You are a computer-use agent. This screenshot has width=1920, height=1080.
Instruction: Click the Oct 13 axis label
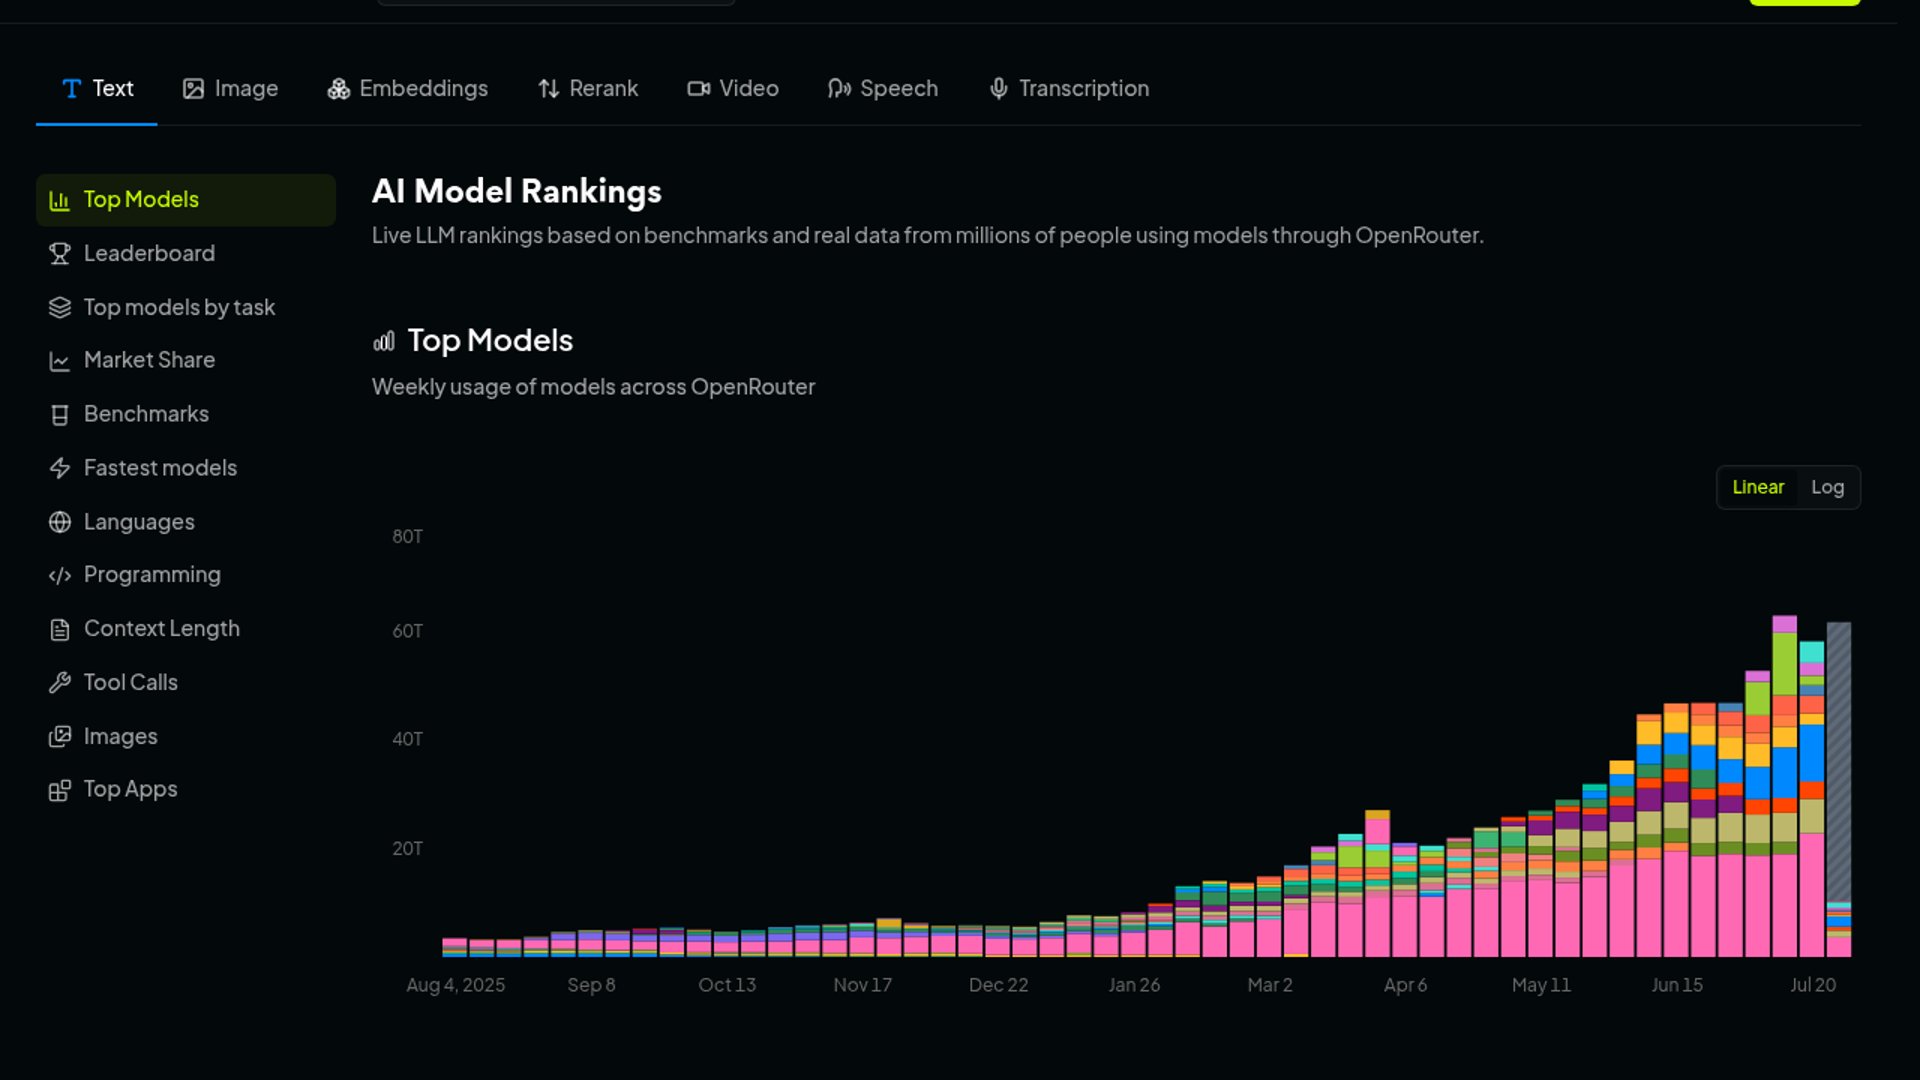coord(727,986)
